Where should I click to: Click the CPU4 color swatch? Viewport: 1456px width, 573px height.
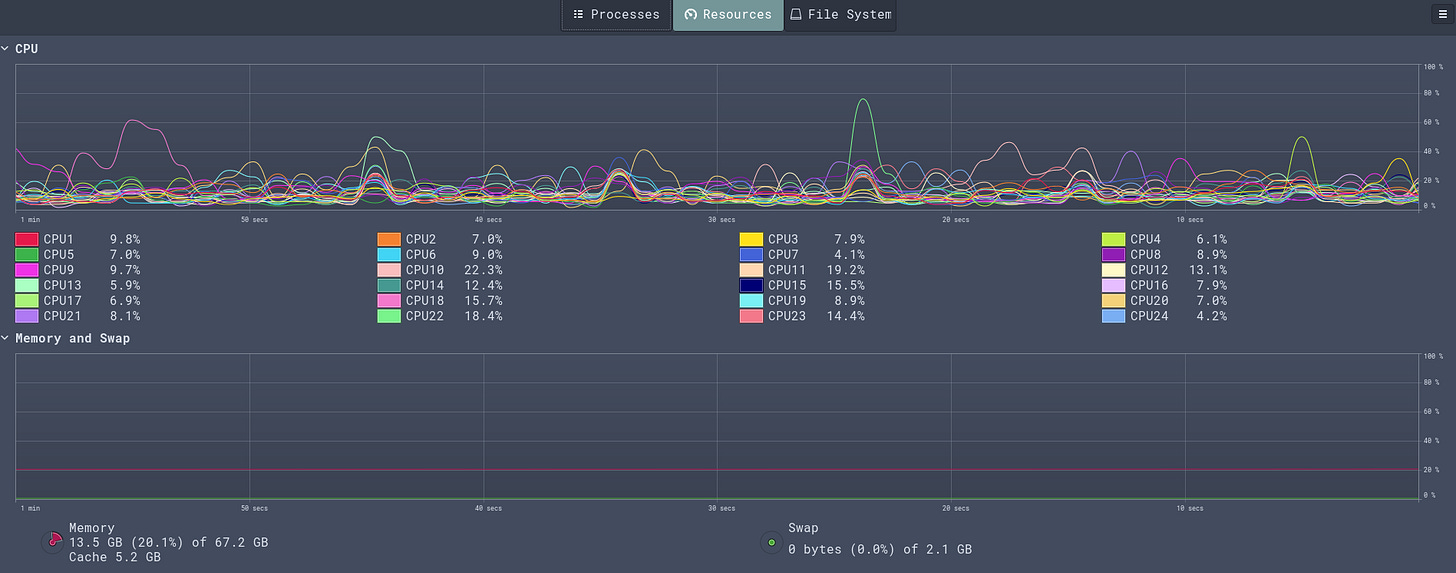click(1114, 239)
